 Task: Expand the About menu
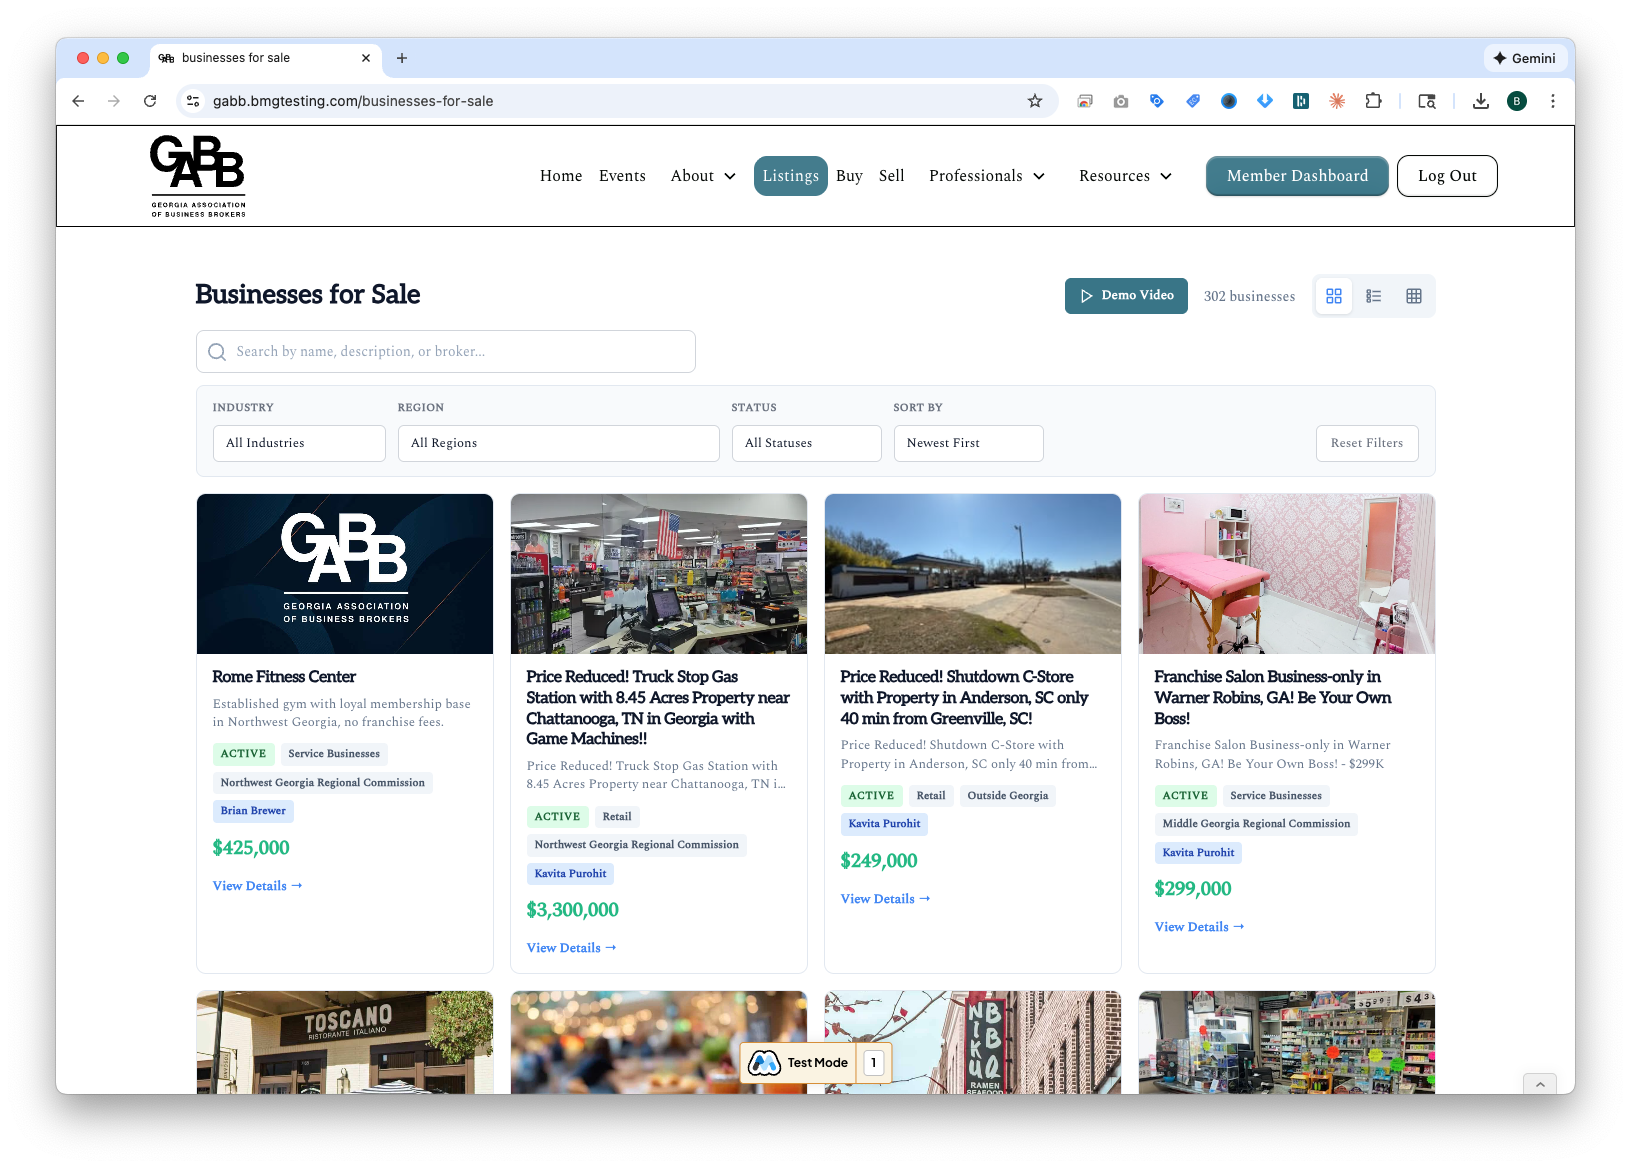(703, 176)
